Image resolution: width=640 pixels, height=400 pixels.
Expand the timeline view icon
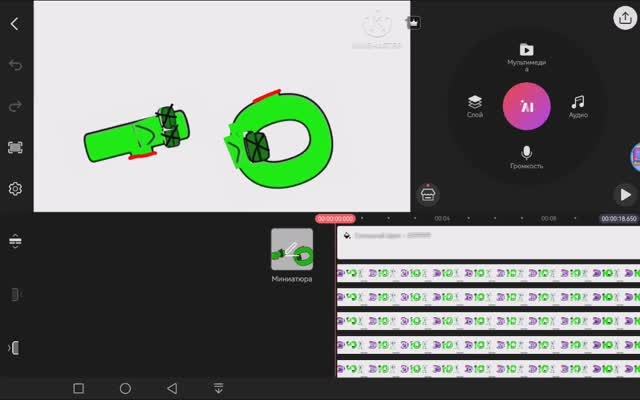(x=15, y=241)
